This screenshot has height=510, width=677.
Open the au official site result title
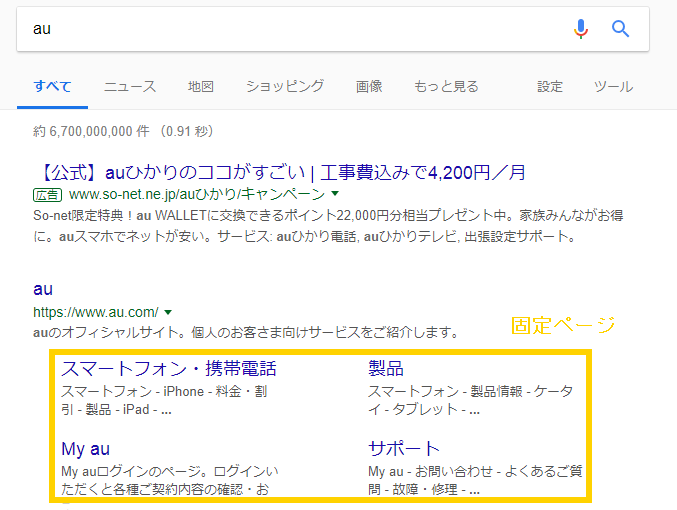pyautogui.click(x=43, y=289)
